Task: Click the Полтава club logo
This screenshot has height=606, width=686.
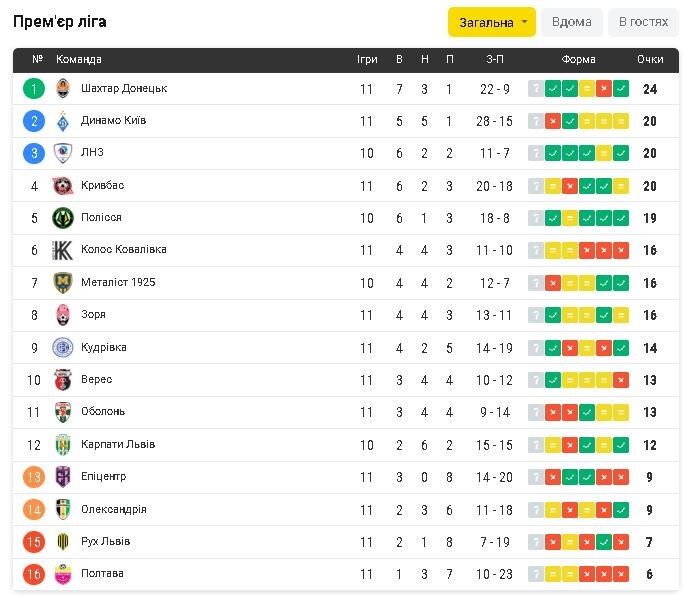Action: click(x=63, y=574)
